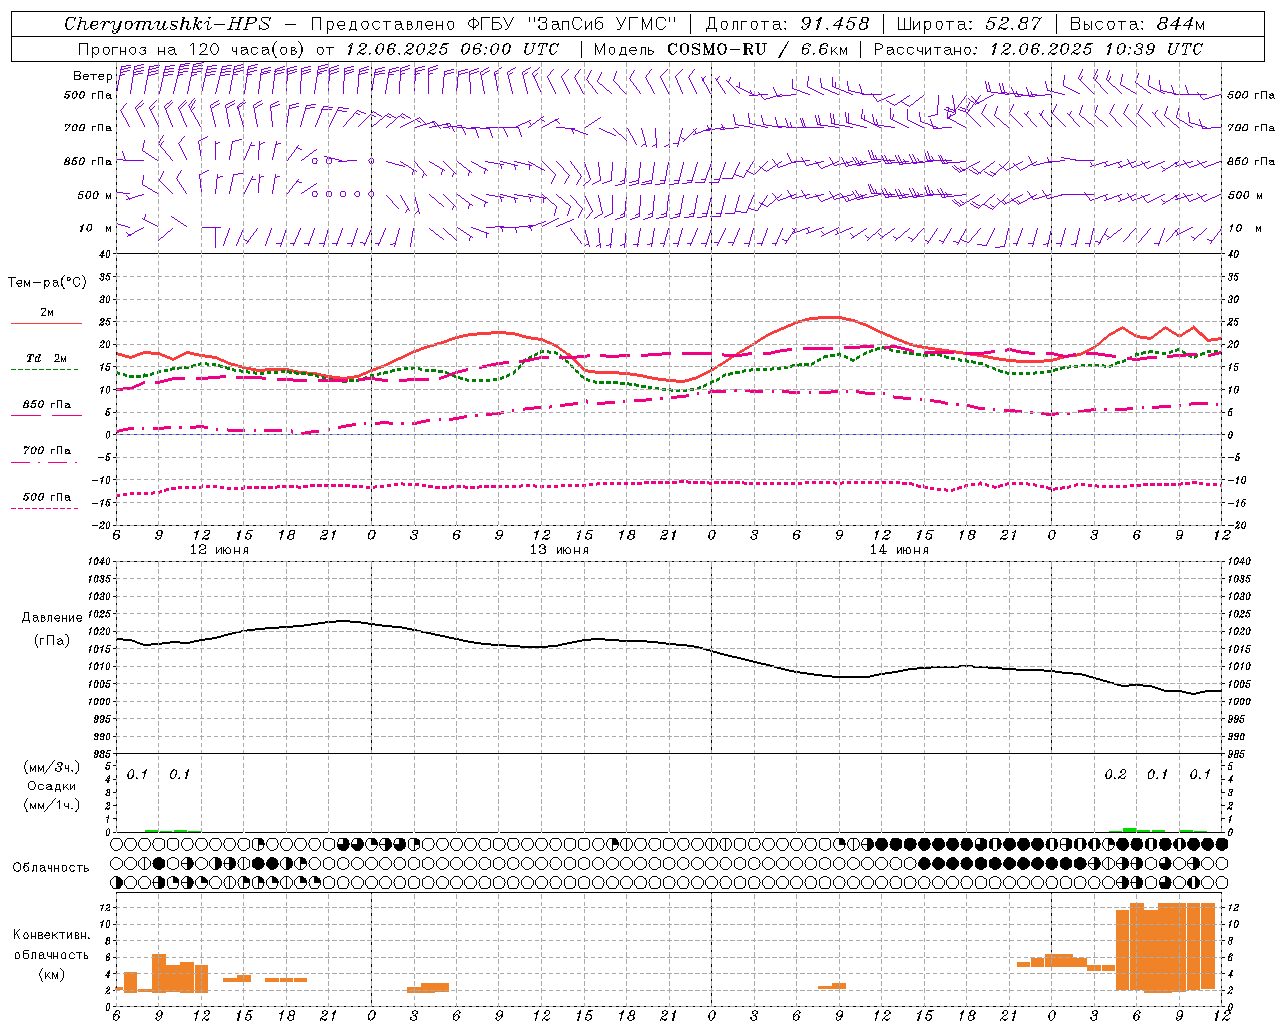Select the '(мм/1ч.)' precipitation unit label

point(52,805)
